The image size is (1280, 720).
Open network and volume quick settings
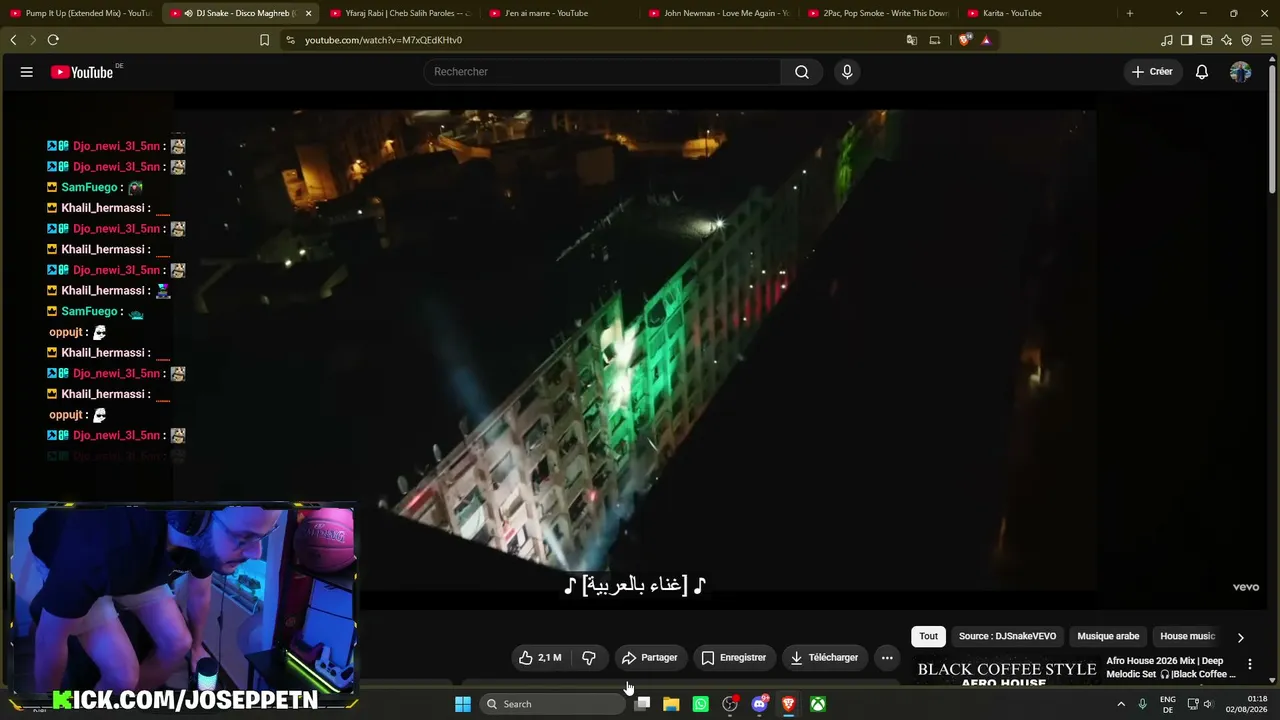(1200, 704)
